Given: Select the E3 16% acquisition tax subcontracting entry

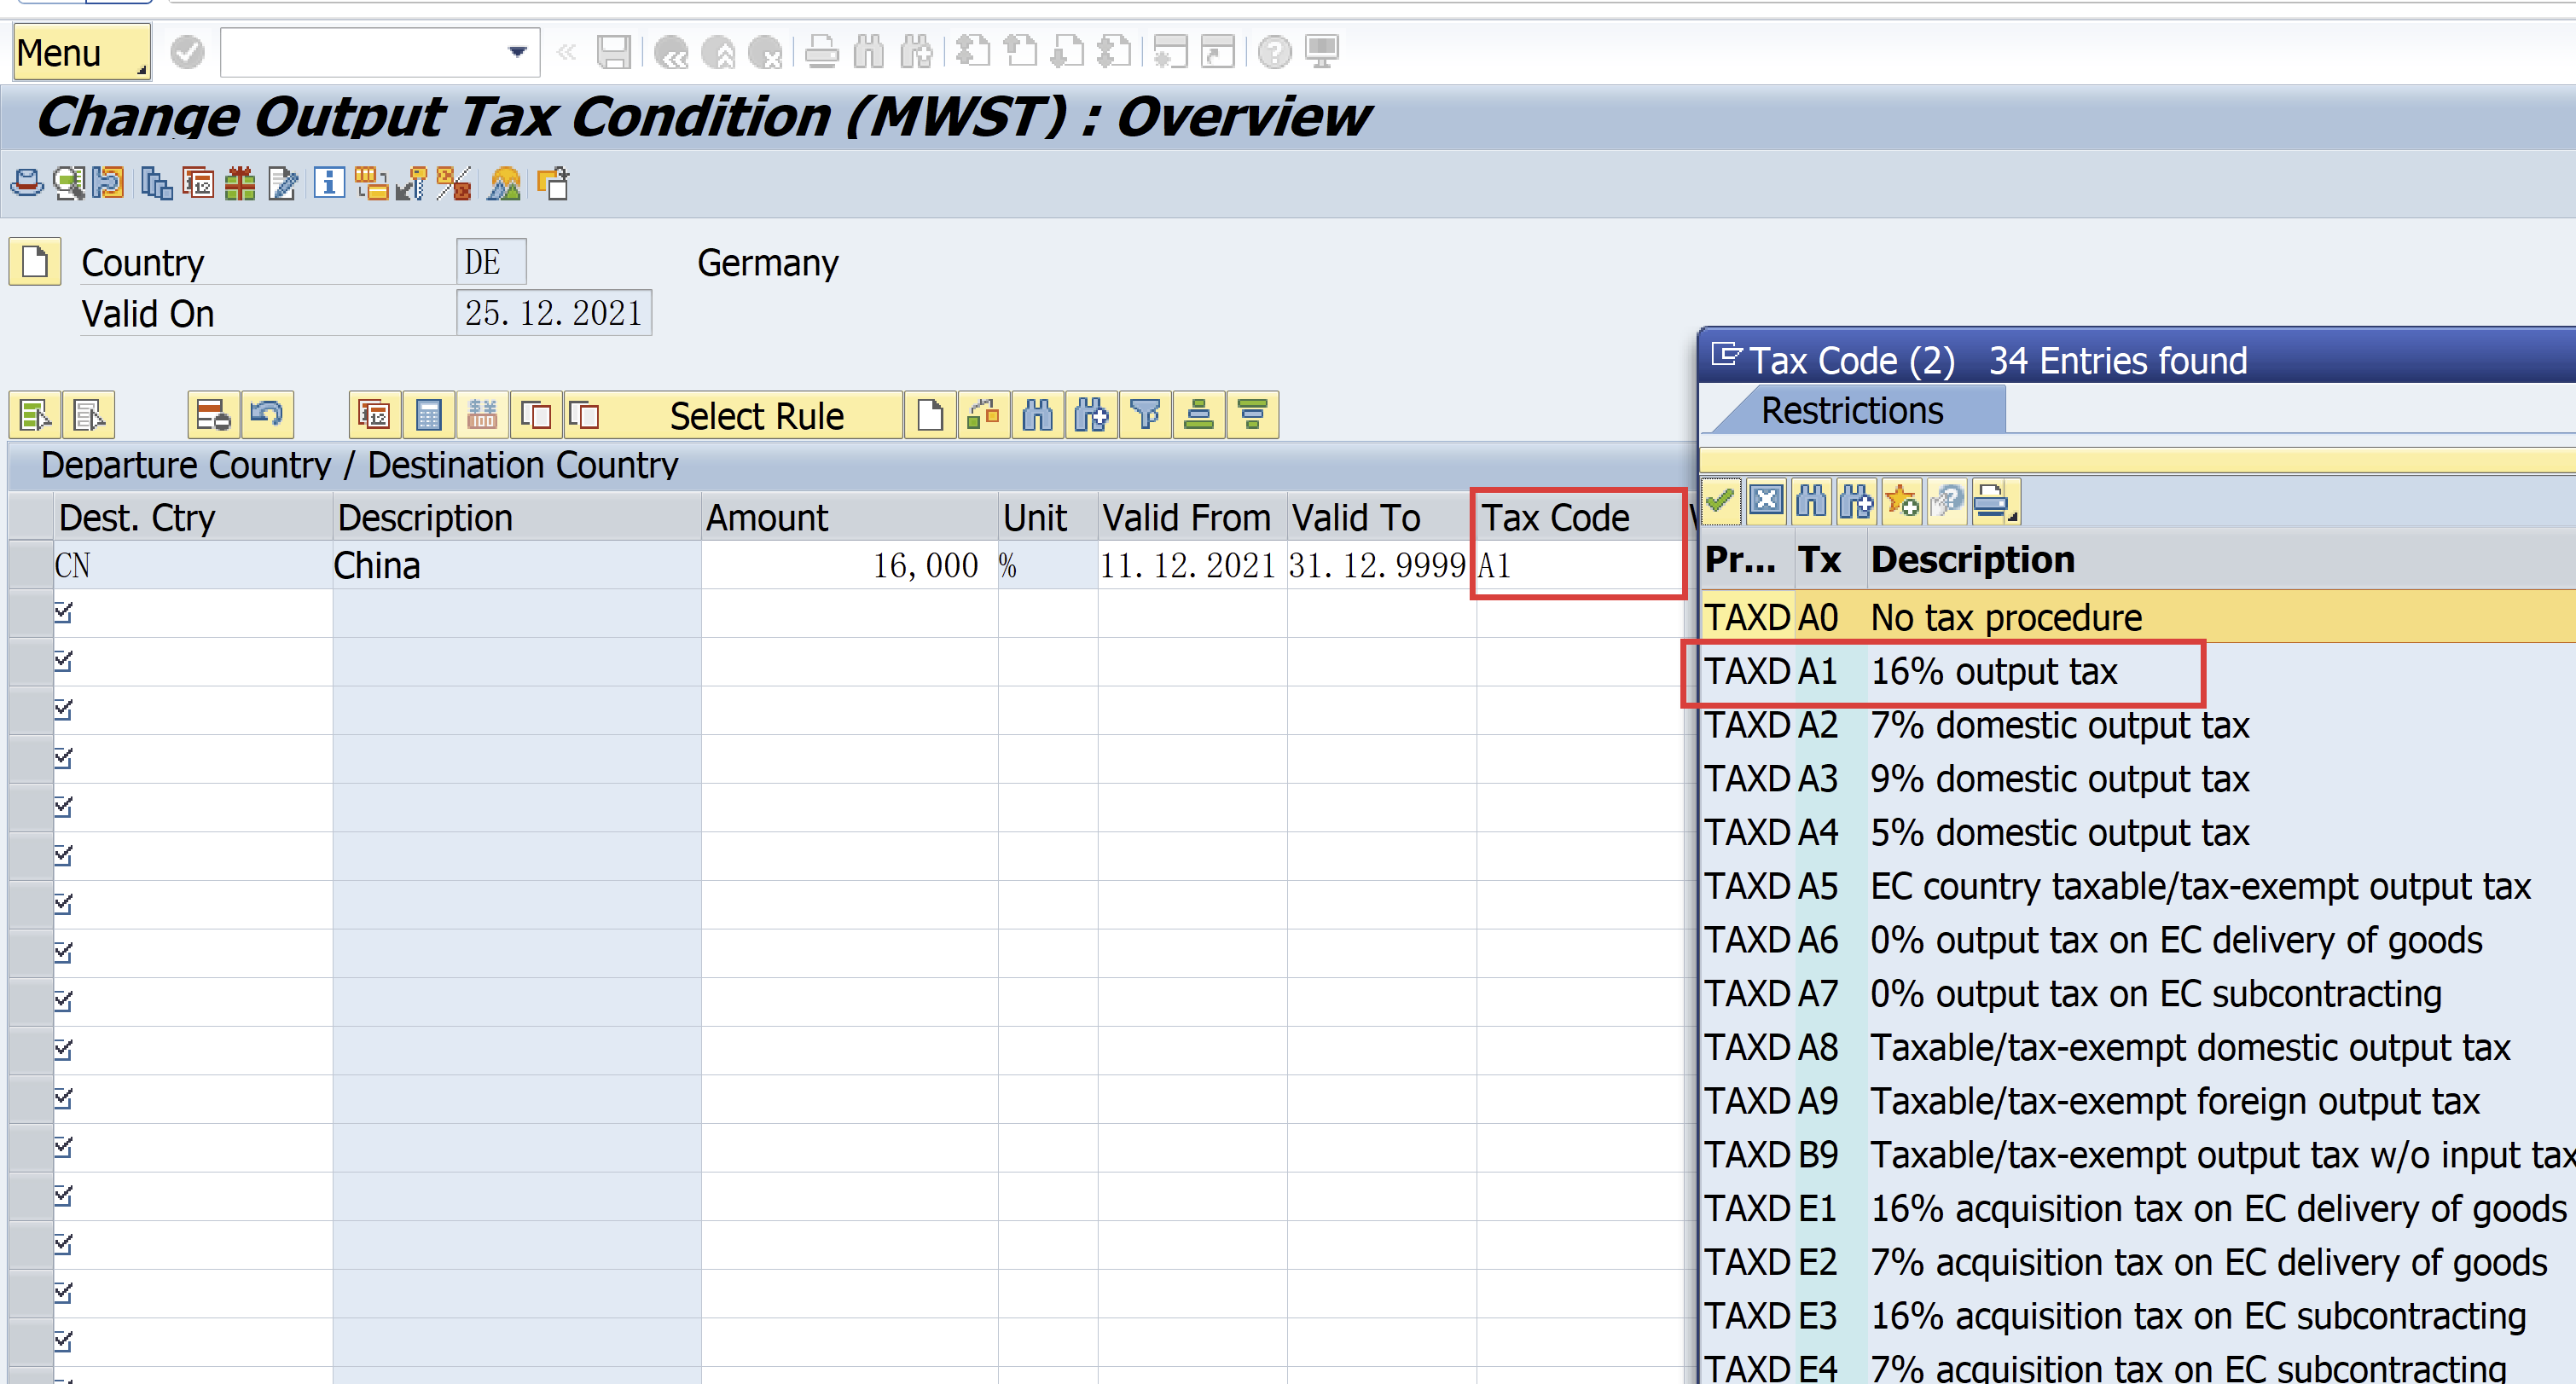Looking at the screenshot, I should (x=2138, y=1316).
